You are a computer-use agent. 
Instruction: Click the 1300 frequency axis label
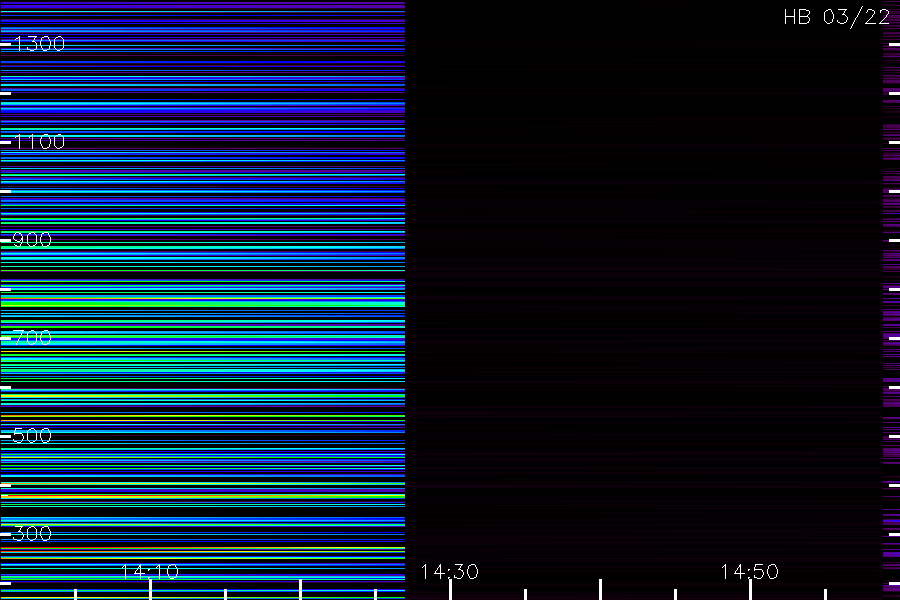coord(39,44)
